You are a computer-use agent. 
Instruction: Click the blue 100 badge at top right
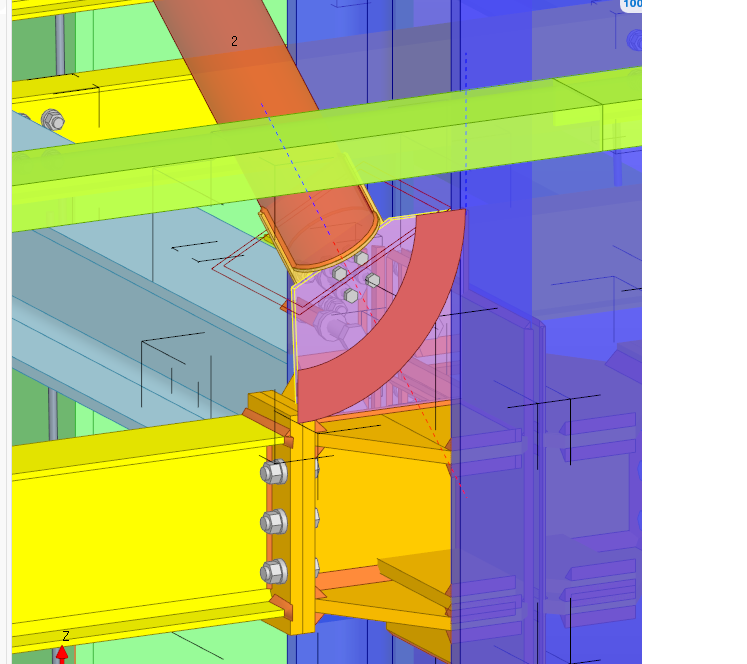click(x=632, y=4)
